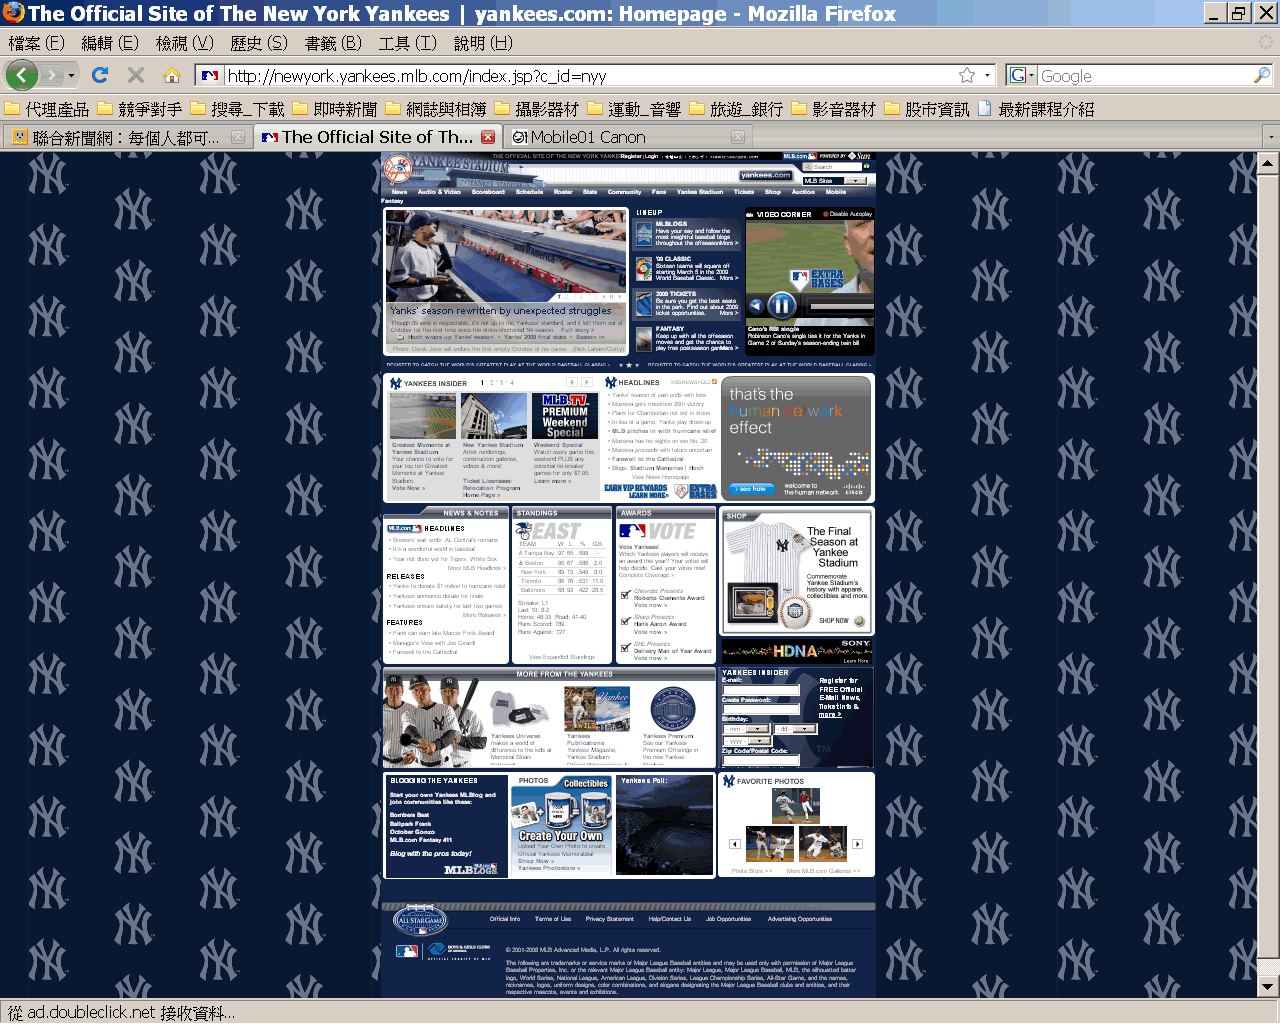The height and width of the screenshot is (1024, 1280).
Task: Open the 歷史 (S) menu
Action: tap(258, 43)
